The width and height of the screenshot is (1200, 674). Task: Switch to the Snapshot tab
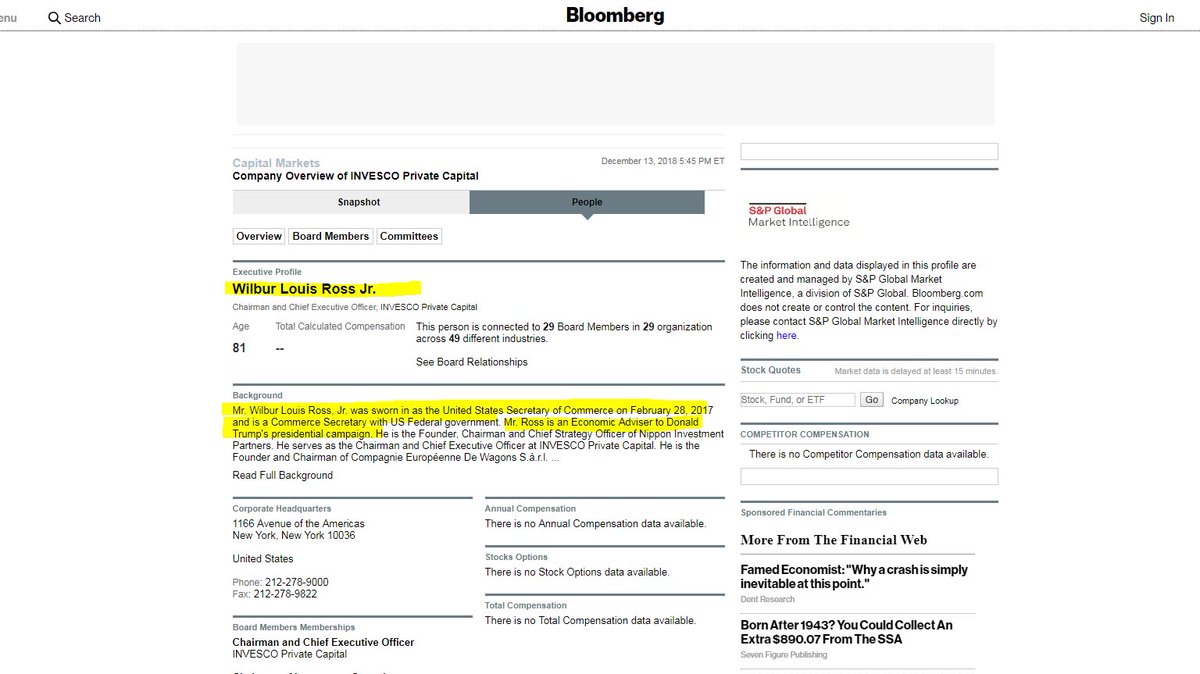tap(351, 202)
